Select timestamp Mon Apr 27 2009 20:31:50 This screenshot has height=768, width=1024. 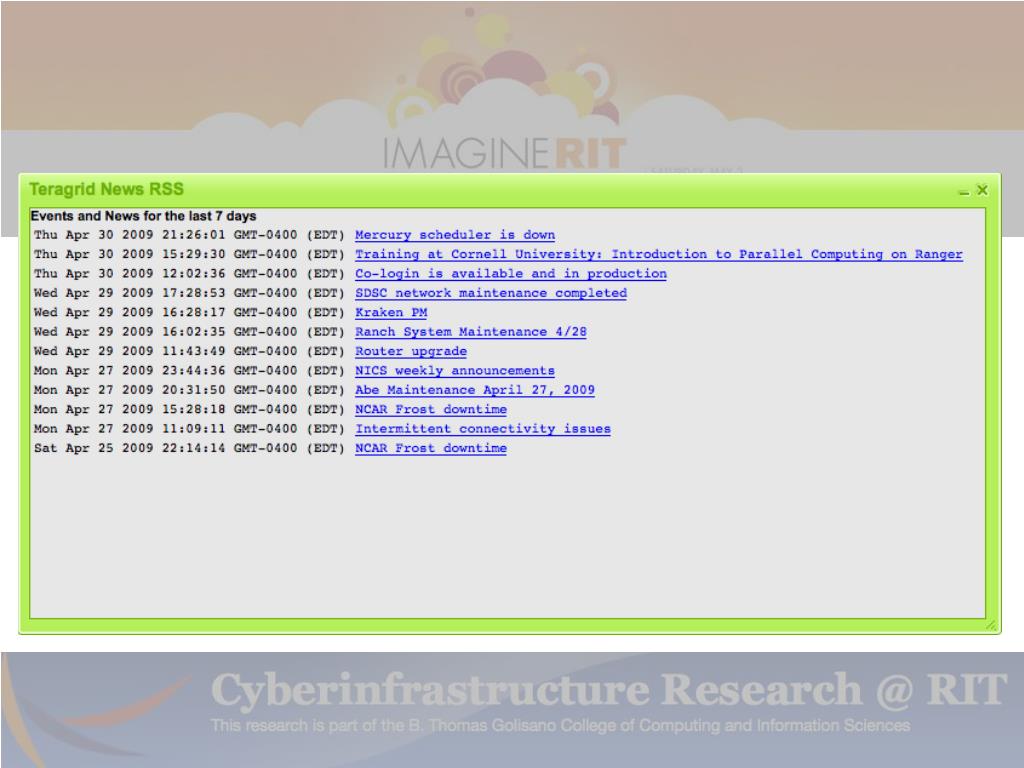(189, 391)
